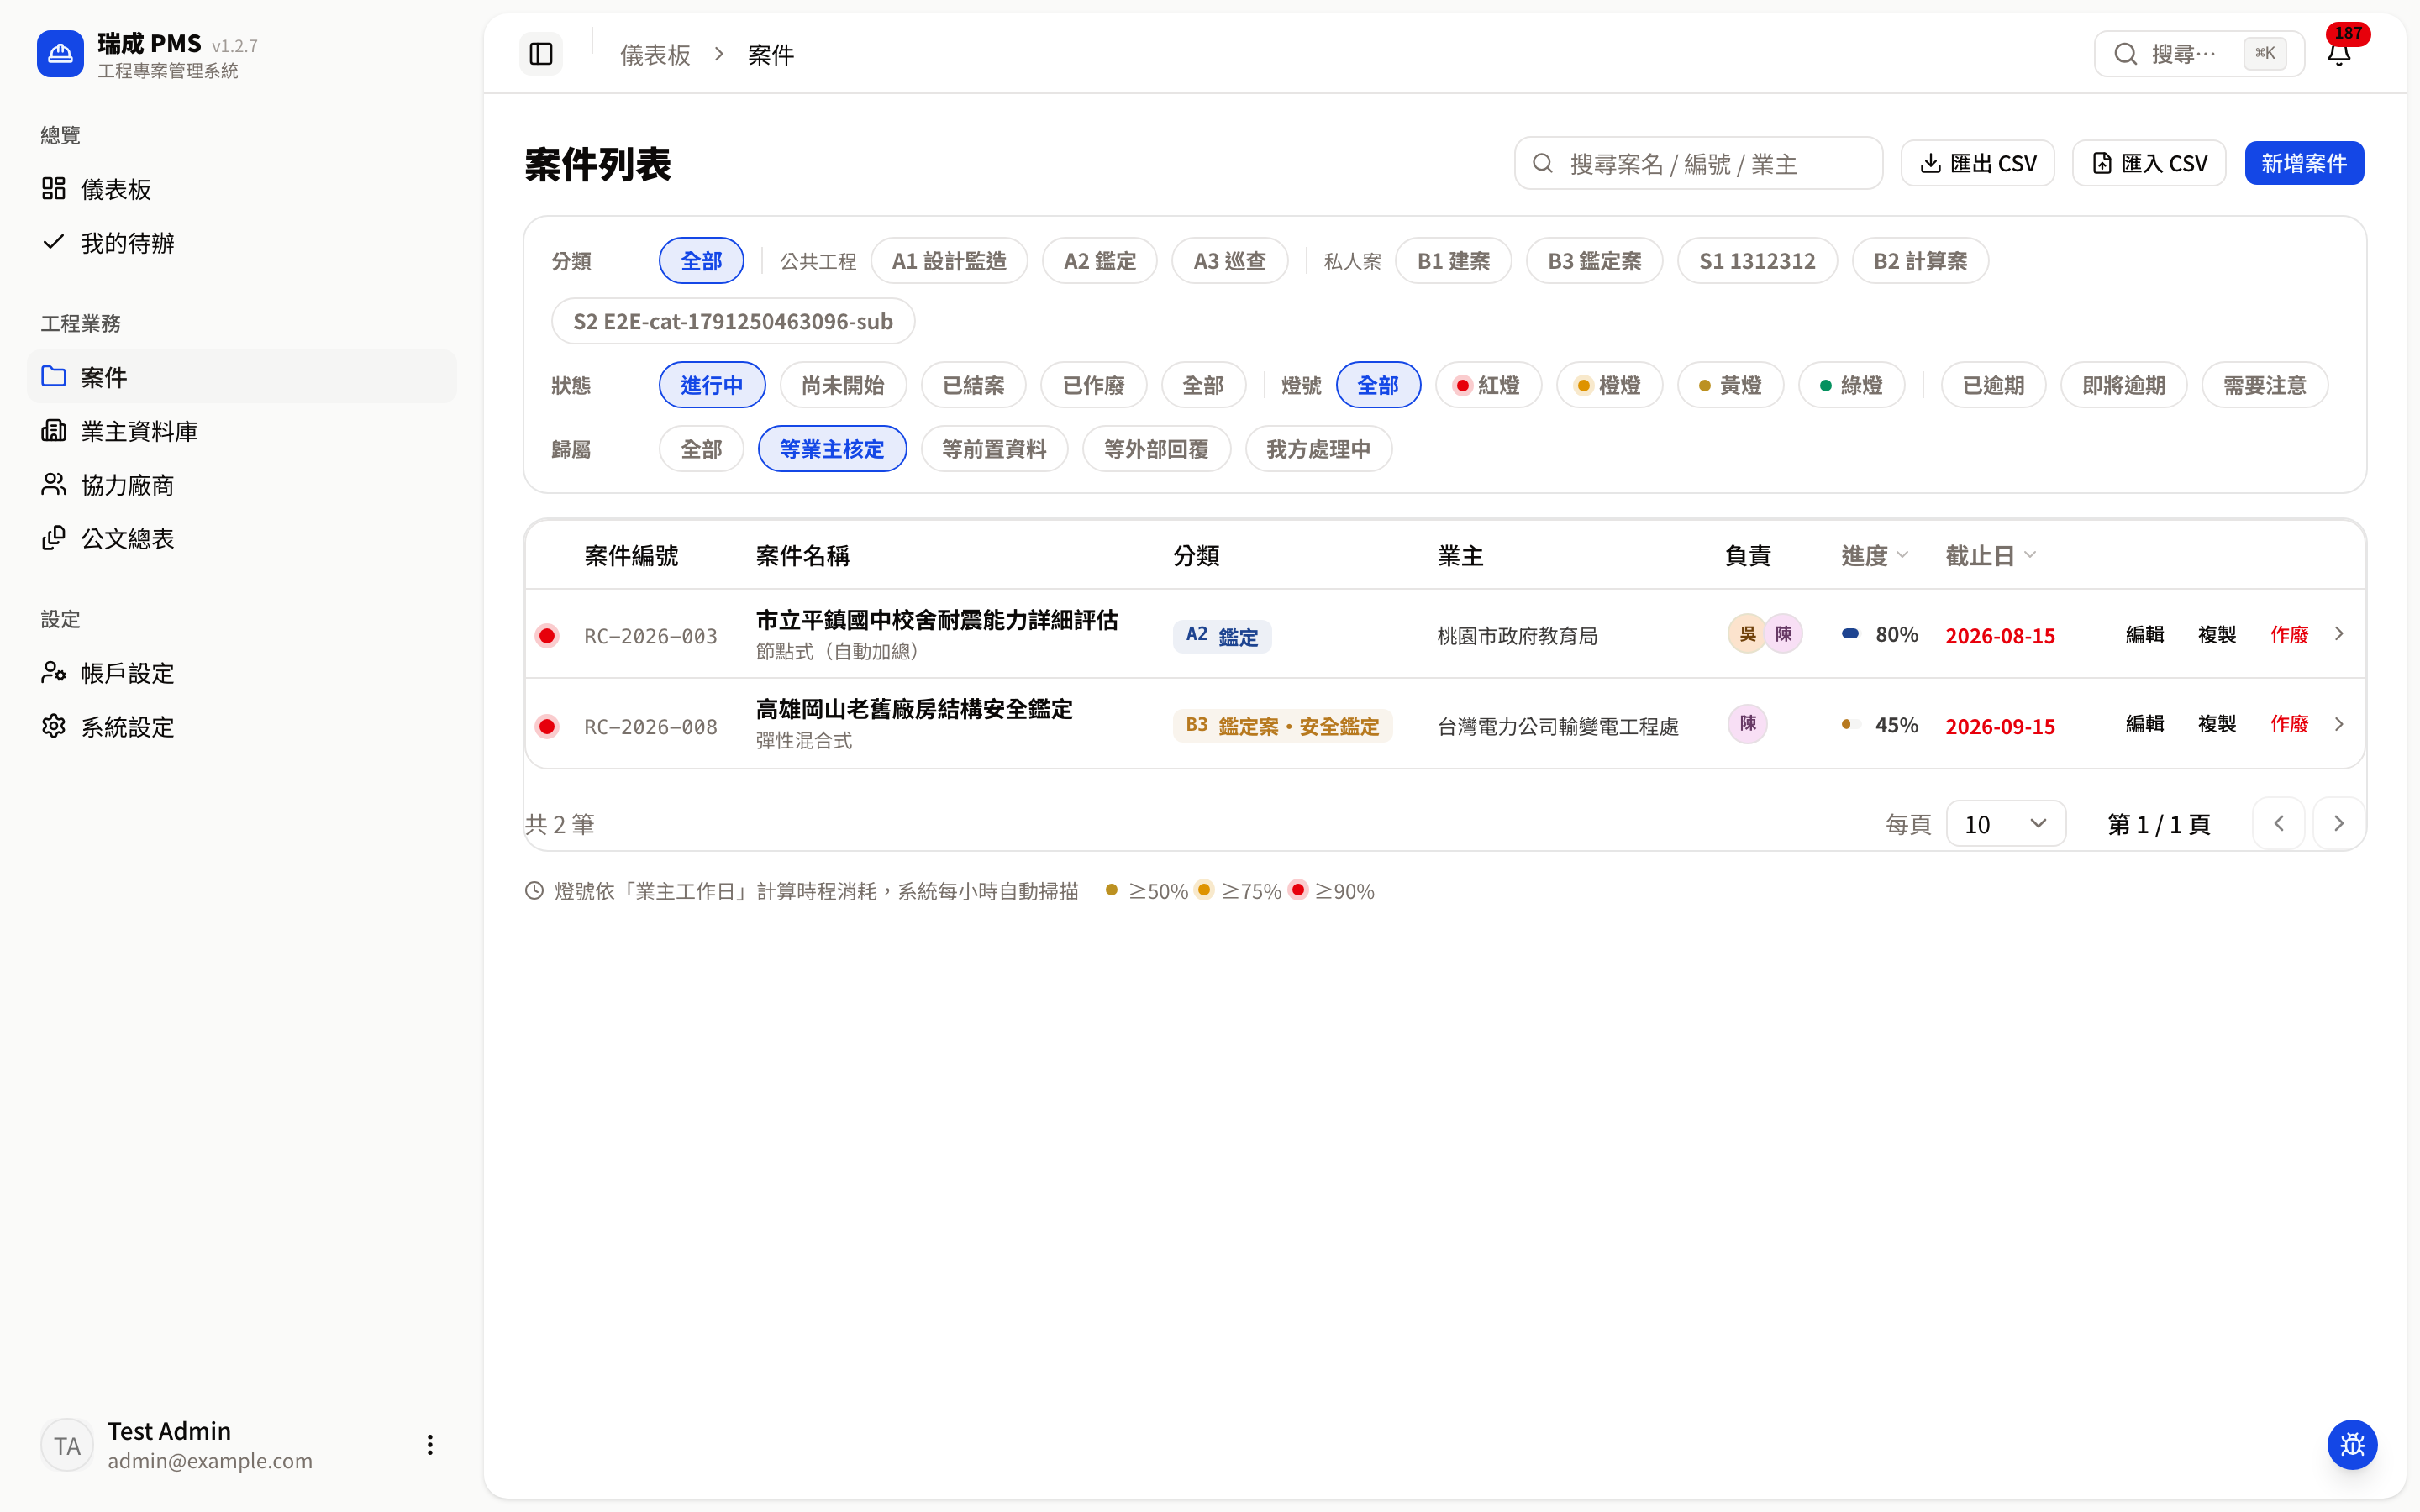
Task: Click 匯出 CSV button
Action: 1978,163
